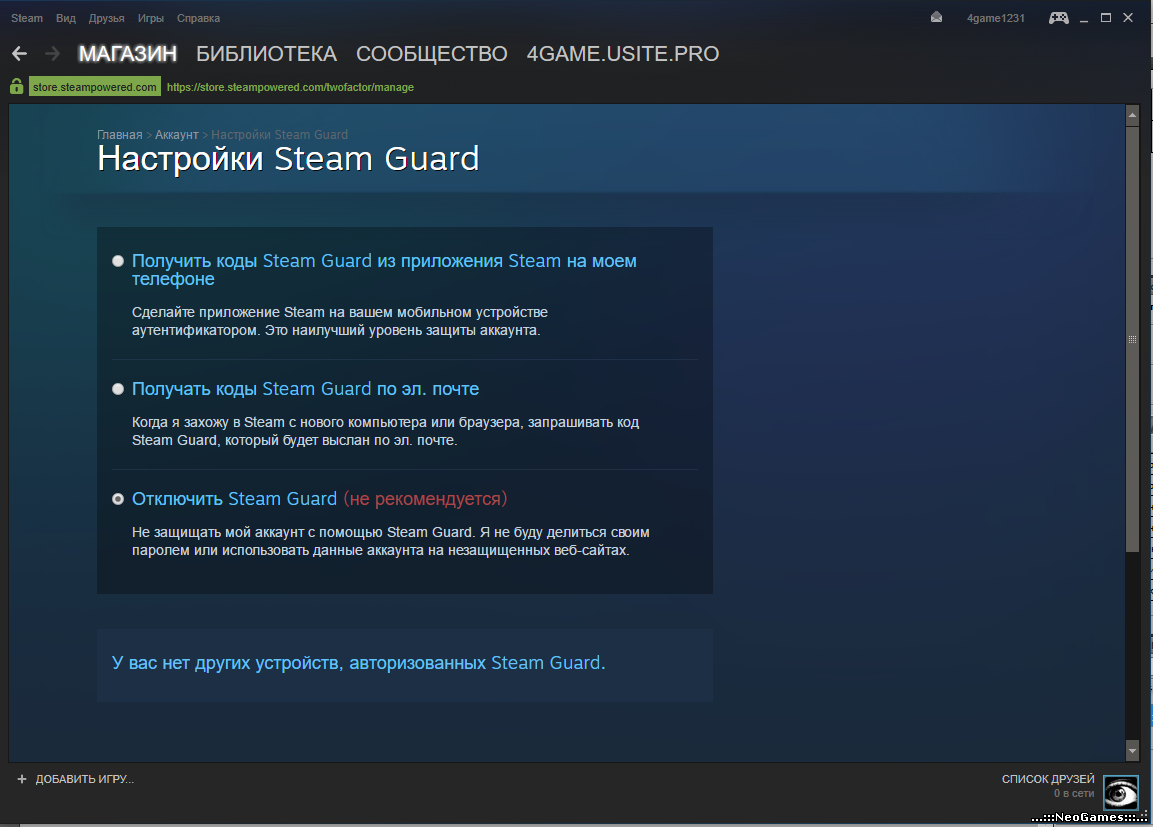Maximize the Steam window
This screenshot has height=827, width=1153.
tap(1106, 18)
